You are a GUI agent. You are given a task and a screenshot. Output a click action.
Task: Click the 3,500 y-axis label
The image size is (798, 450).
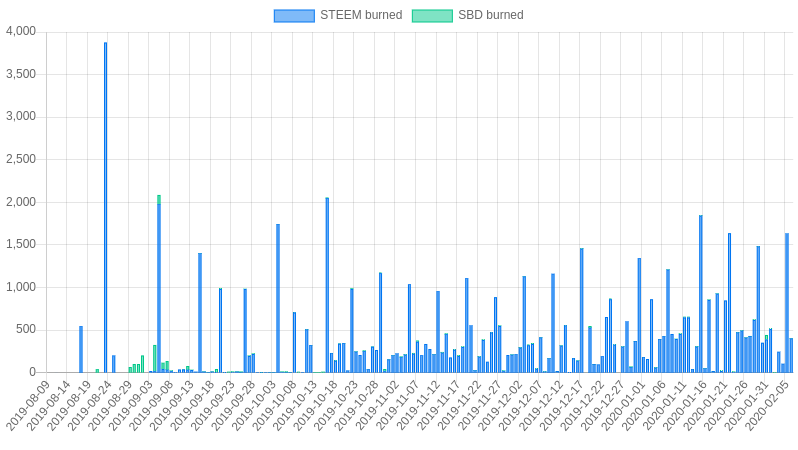pos(21,74)
